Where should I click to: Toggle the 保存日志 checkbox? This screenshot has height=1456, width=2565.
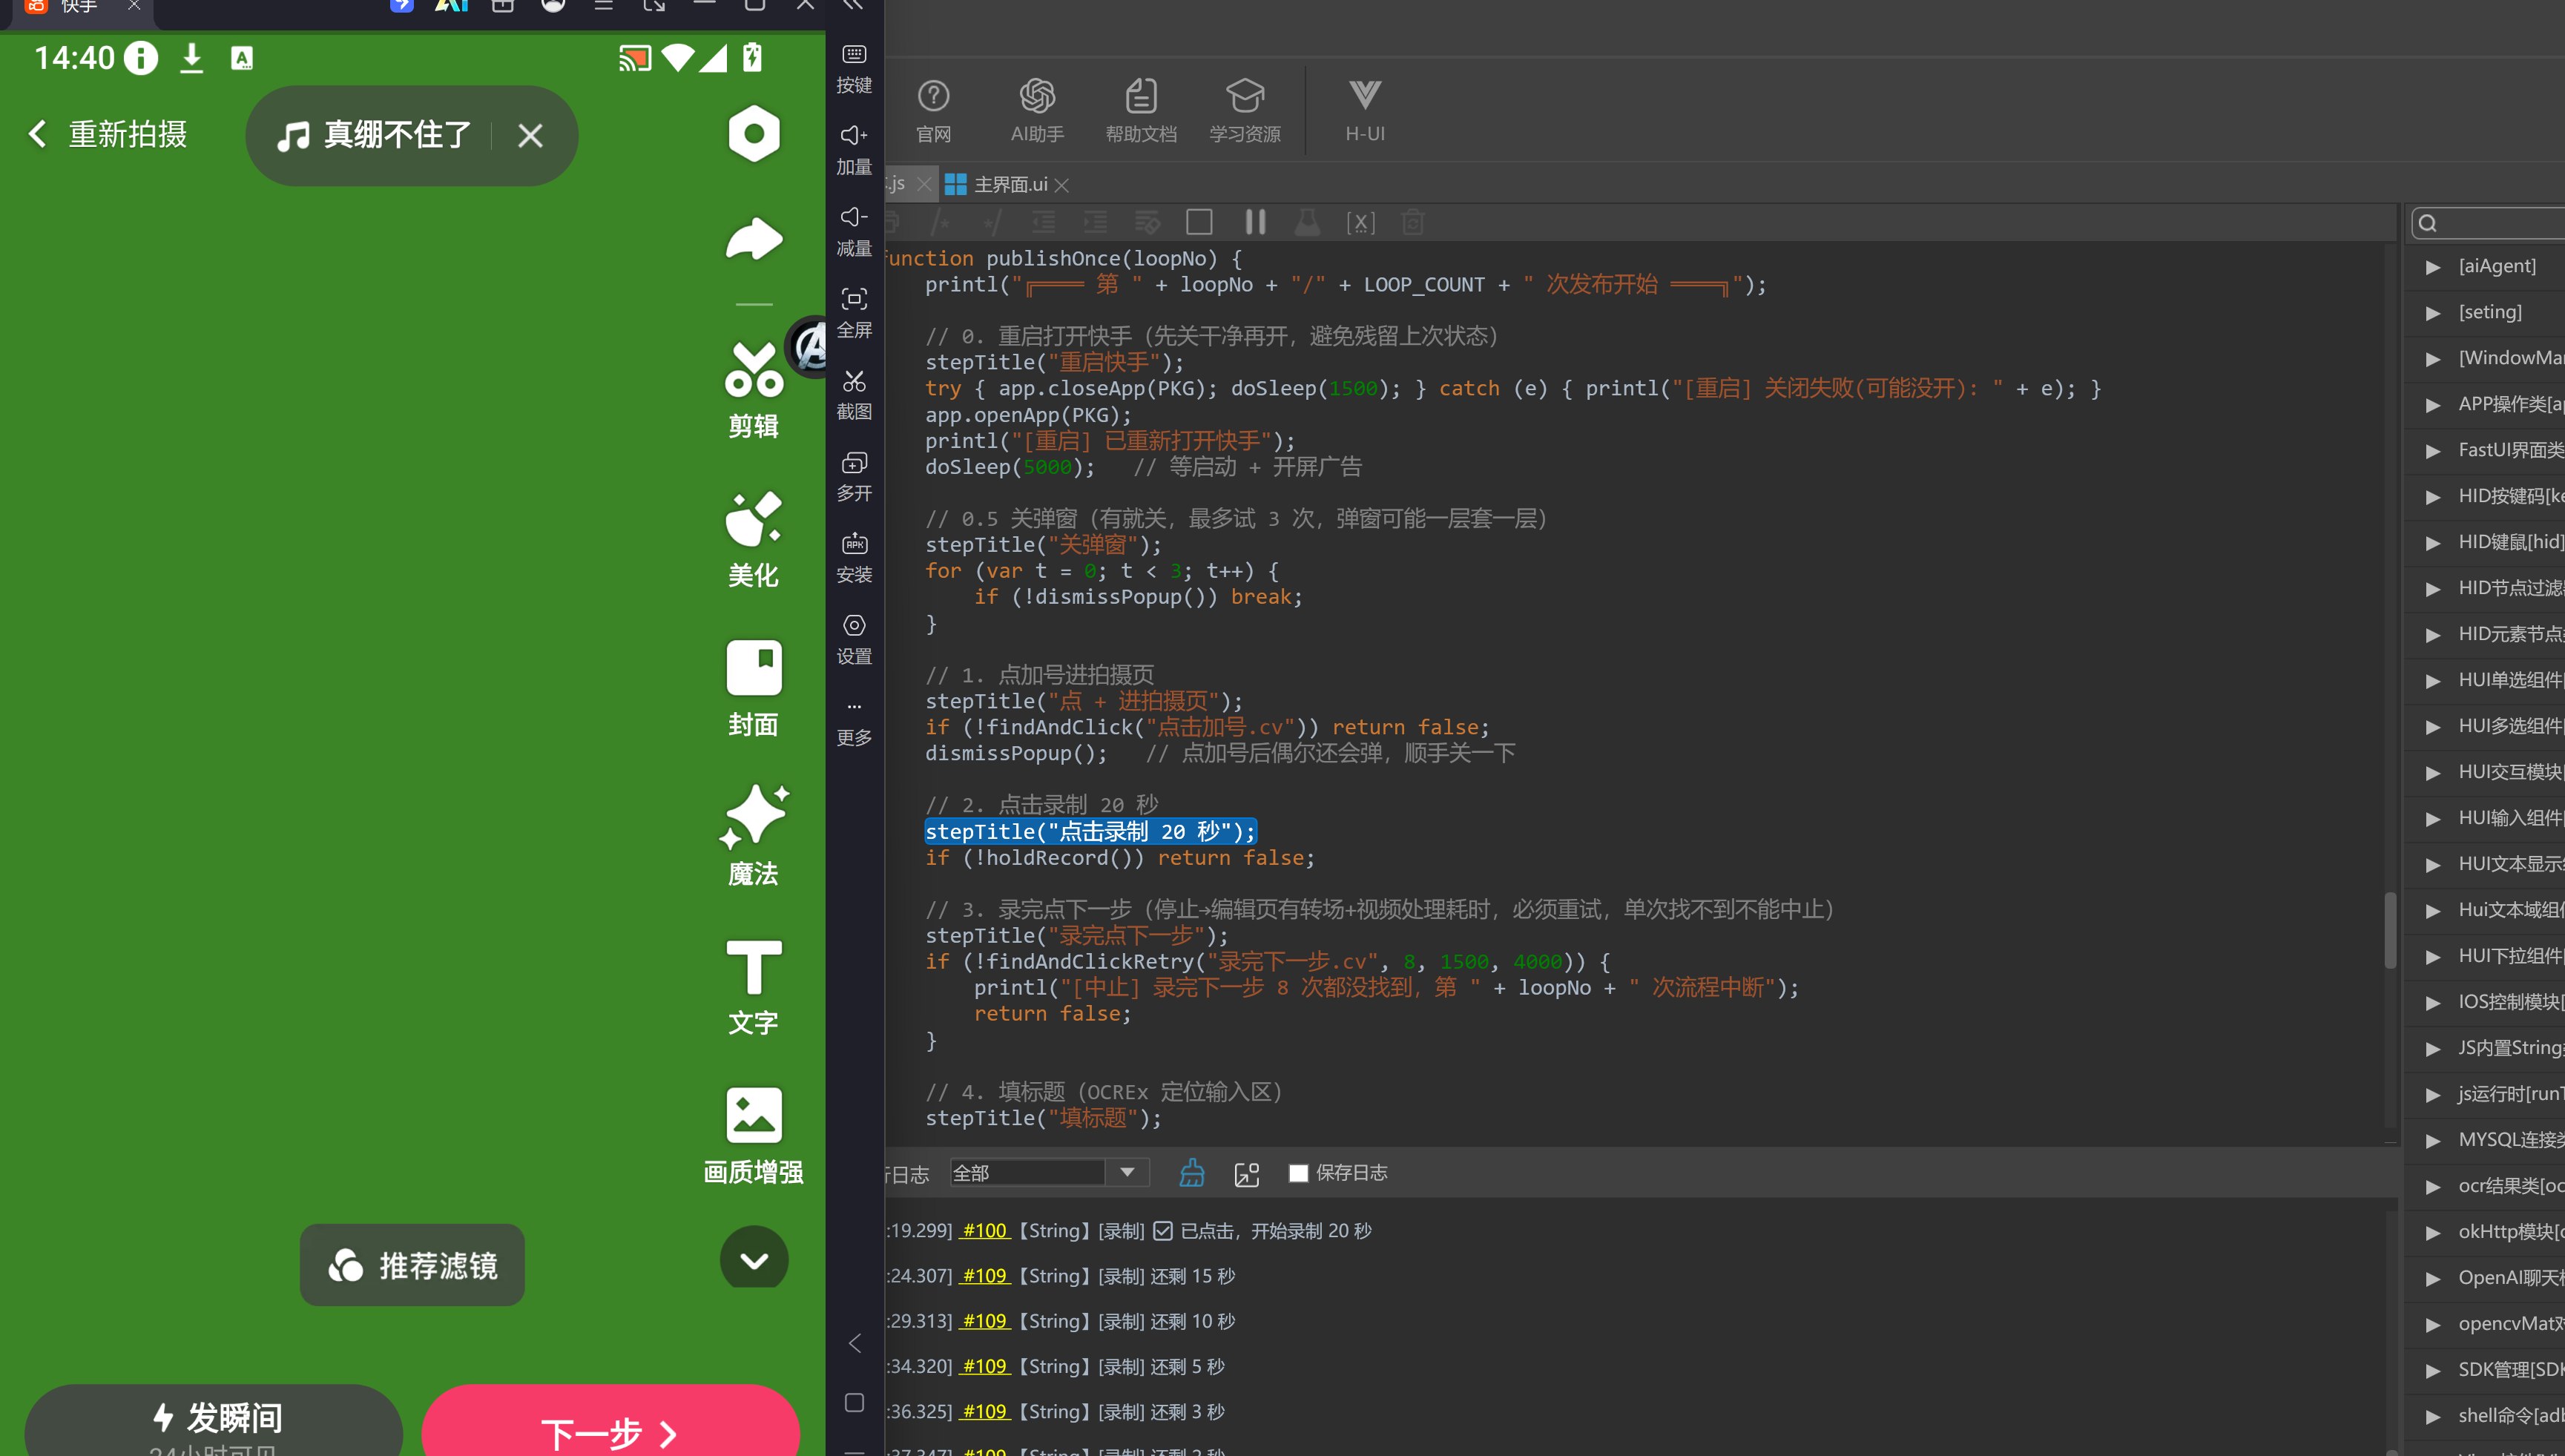1298,1173
